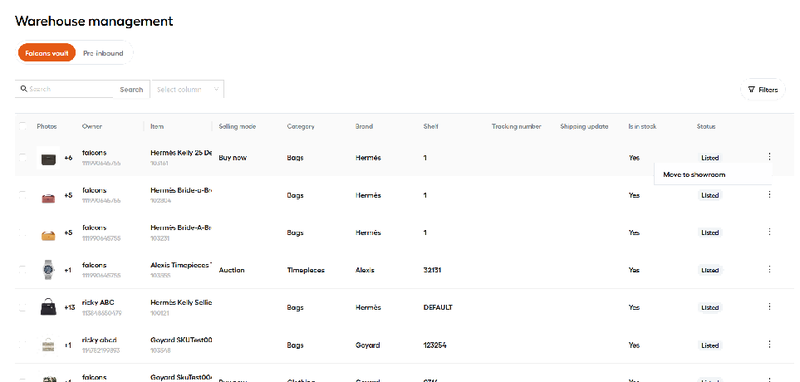Open the actions menu for Alexis Timepieces
Screen dimensions: 800x382
pyautogui.click(x=769, y=269)
